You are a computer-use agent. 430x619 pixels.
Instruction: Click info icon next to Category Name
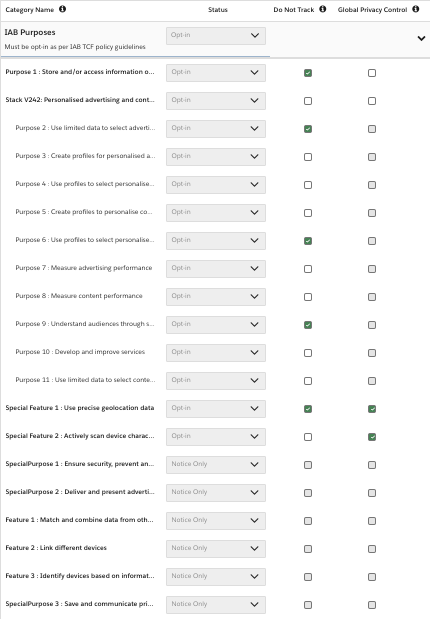62,9
